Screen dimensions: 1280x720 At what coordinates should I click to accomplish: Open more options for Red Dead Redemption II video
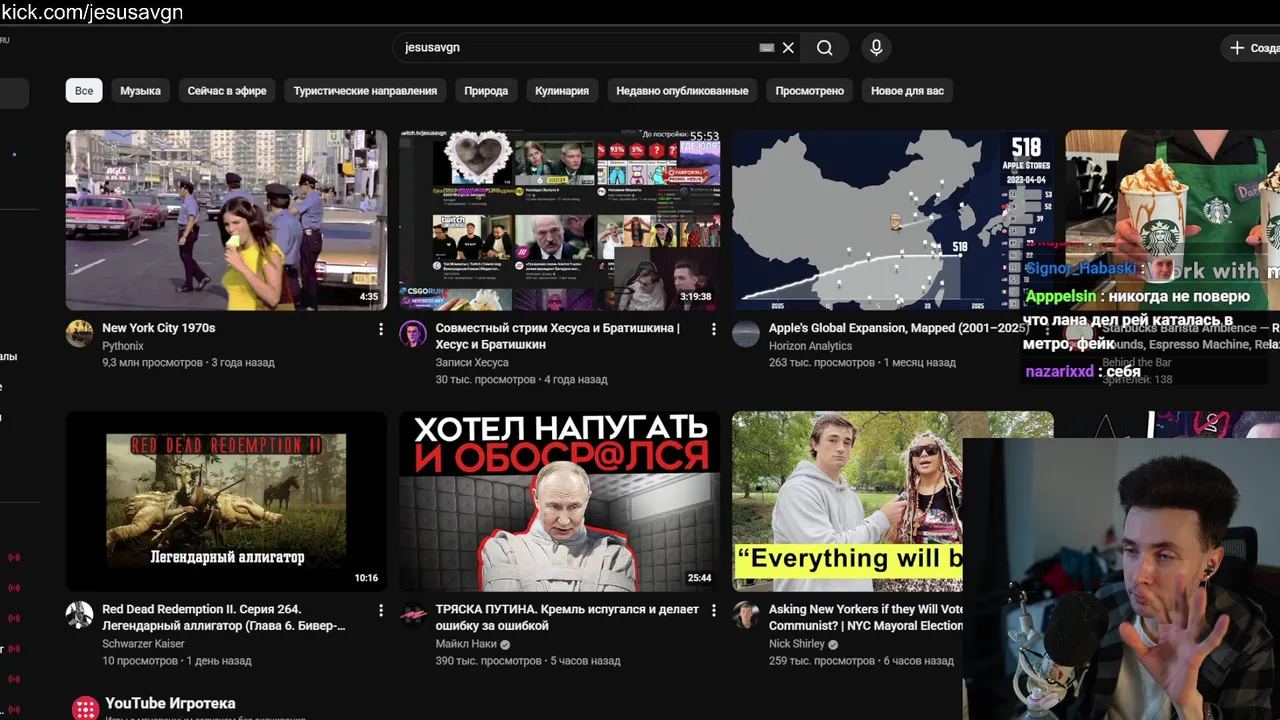point(380,610)
